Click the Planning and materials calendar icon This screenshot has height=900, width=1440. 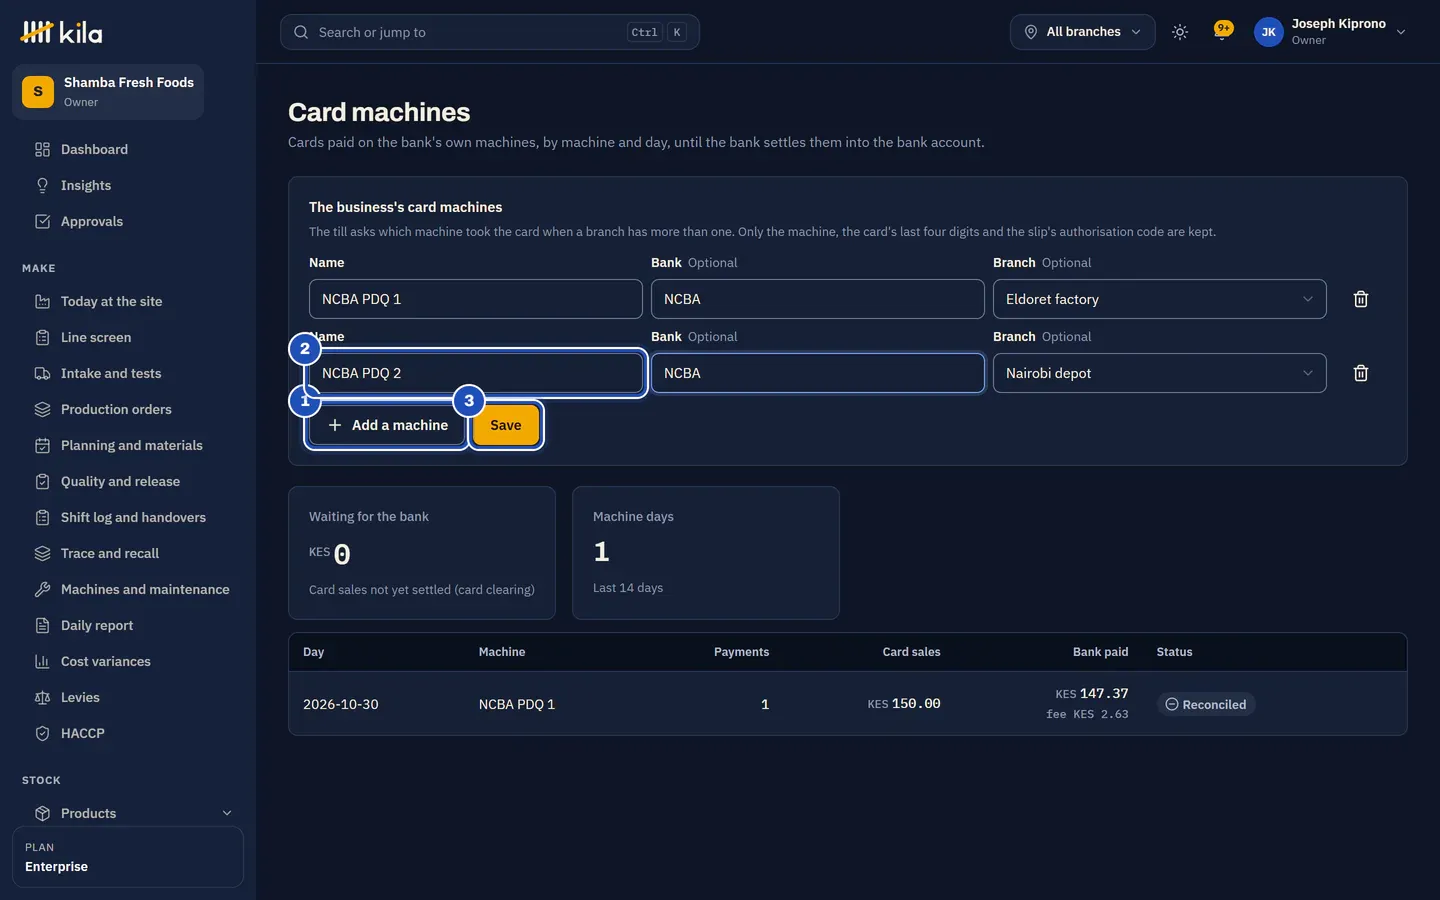(x=42, y=445)
